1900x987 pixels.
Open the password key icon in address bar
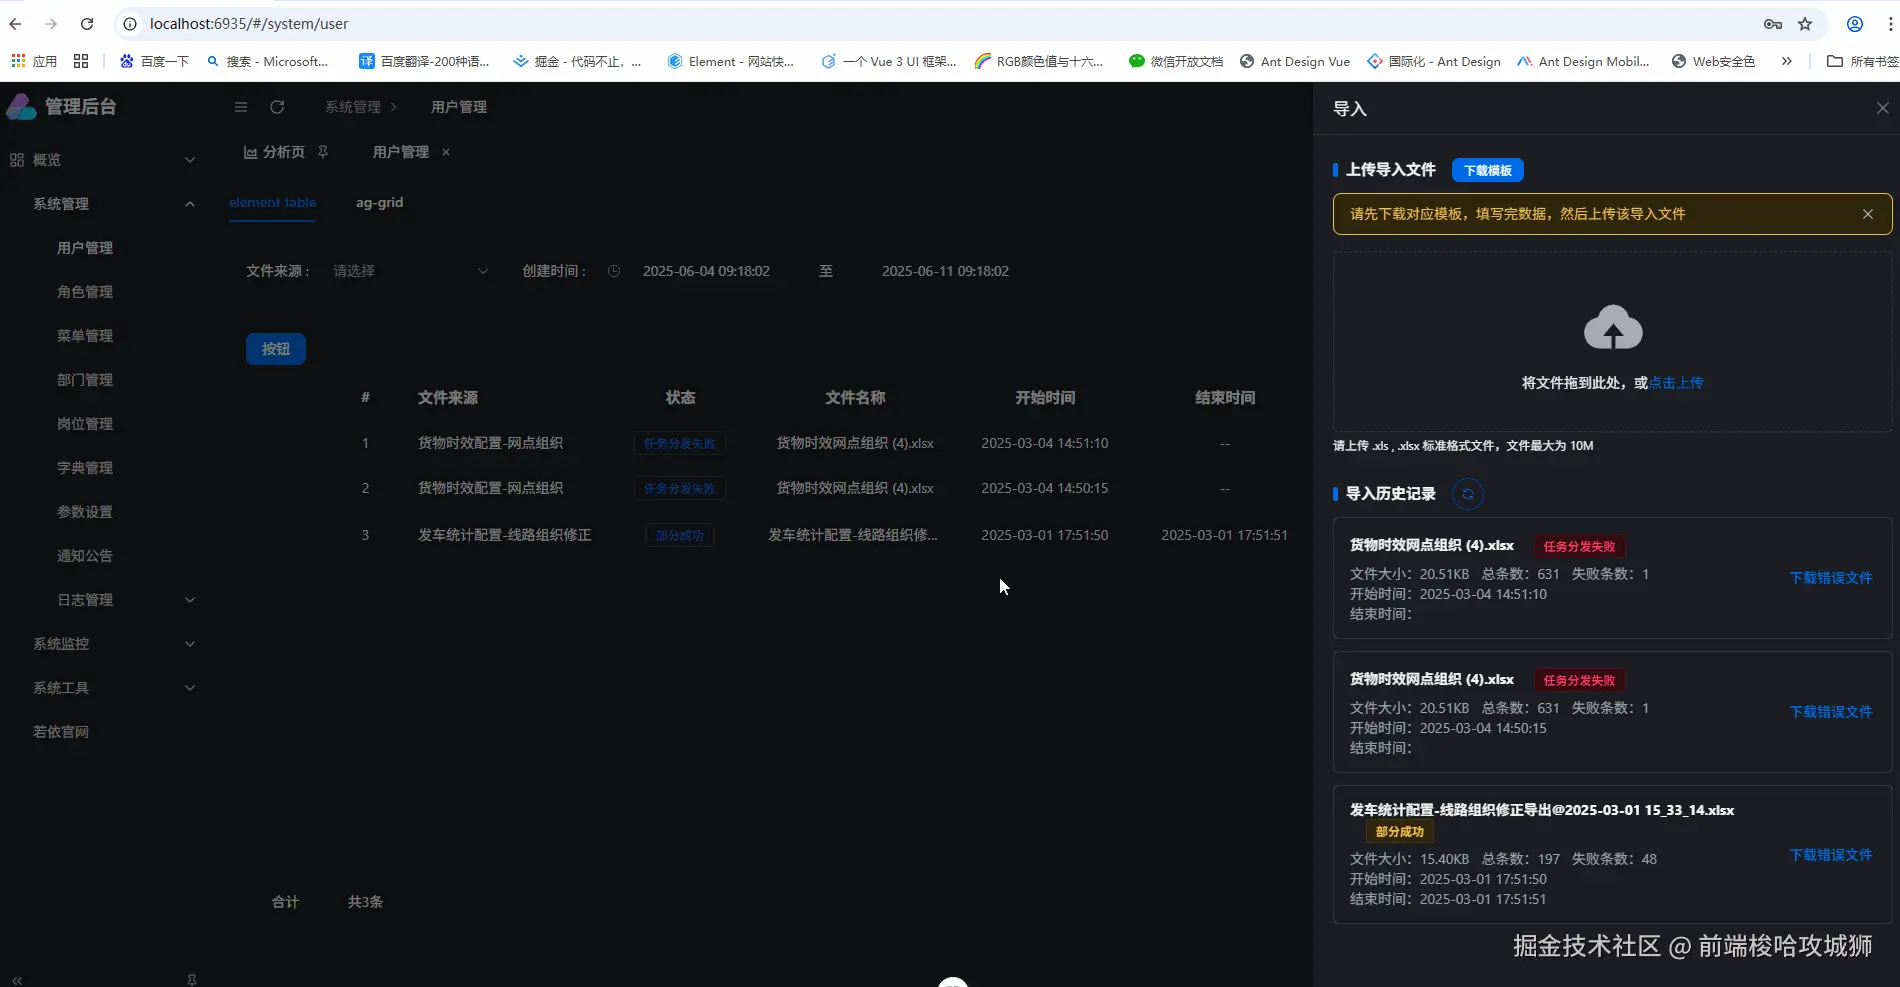point(1773,24)
